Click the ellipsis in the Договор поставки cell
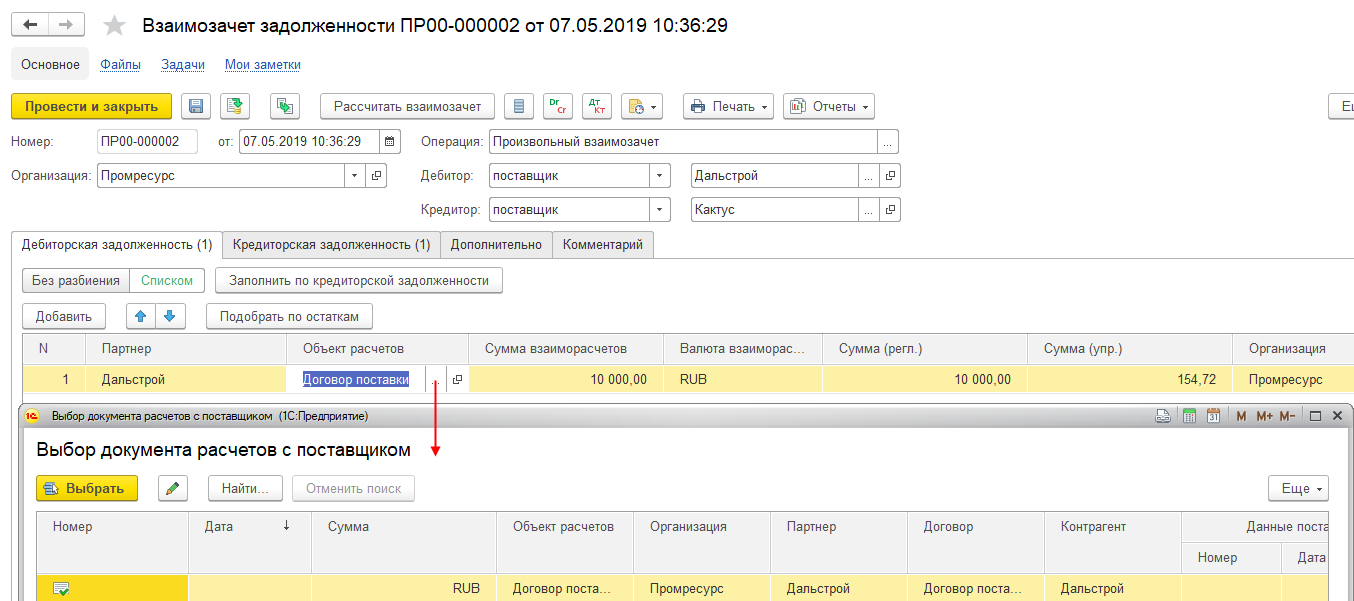The height and width of the screenshot is (601, 1354). point(435,380)
